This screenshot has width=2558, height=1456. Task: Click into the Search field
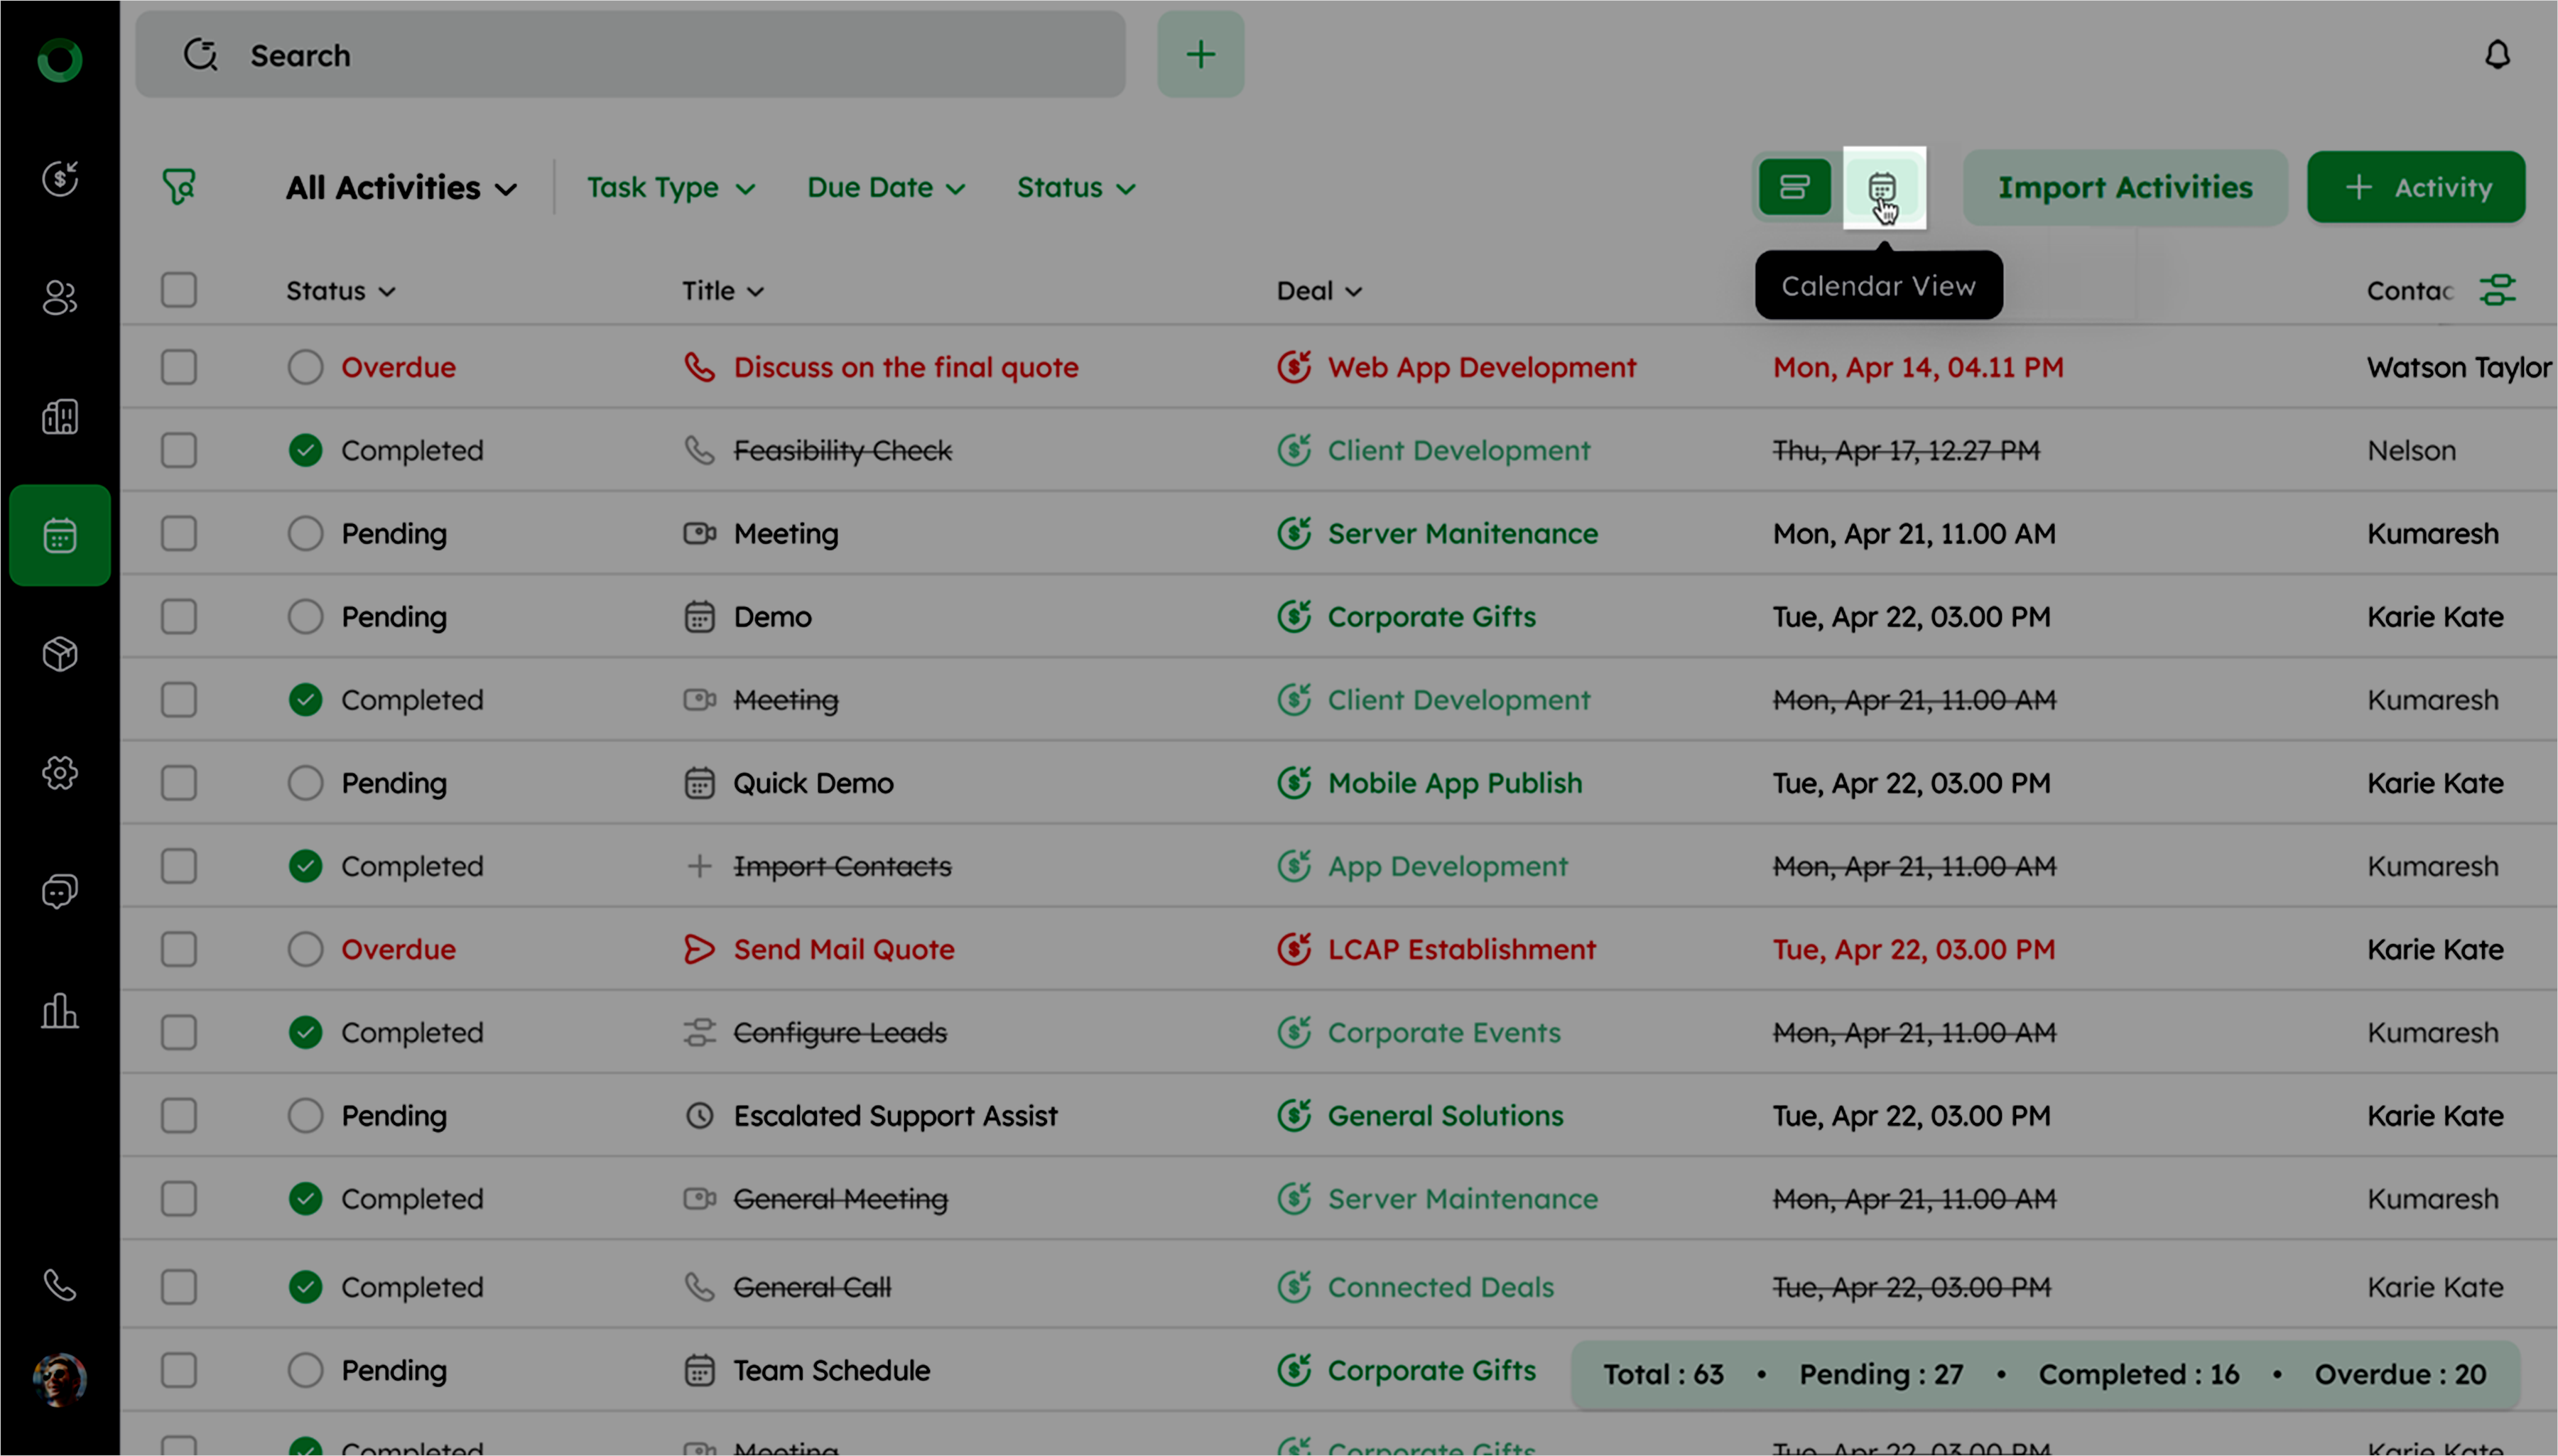630,55
